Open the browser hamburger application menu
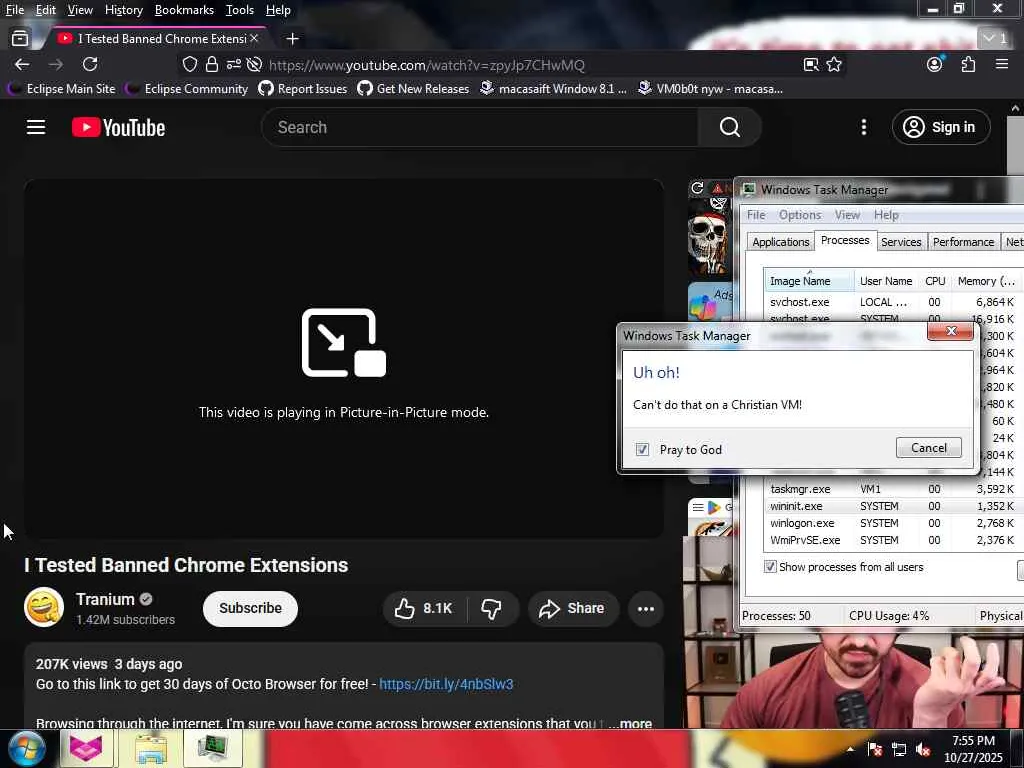The image size is (1024, 768). point(1002,65)
